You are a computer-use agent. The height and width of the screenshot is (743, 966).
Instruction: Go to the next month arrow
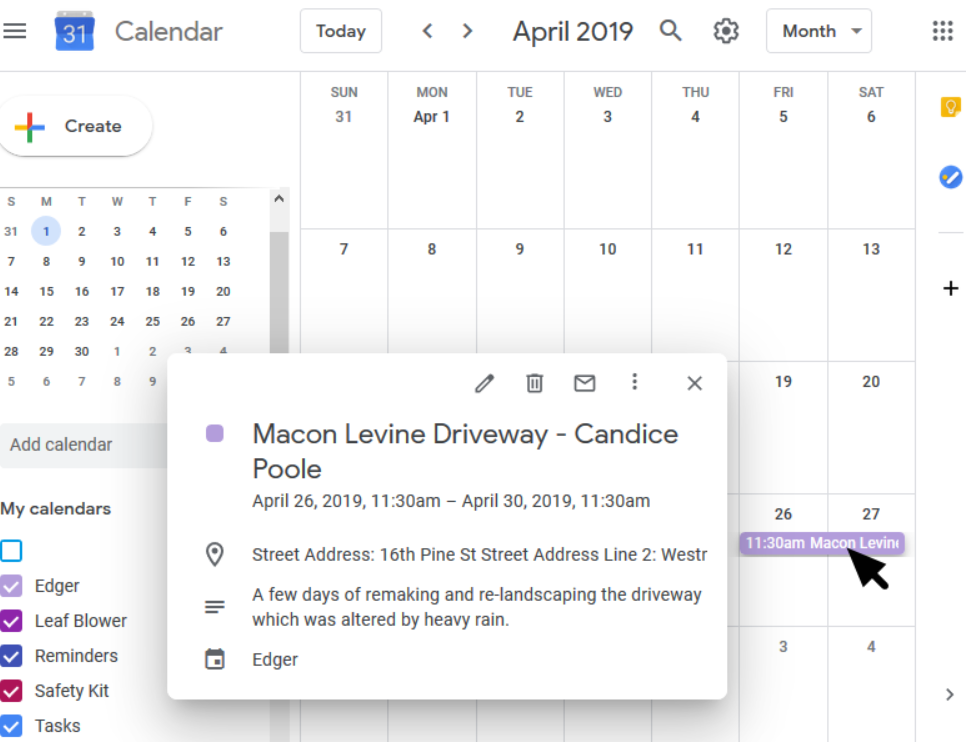(x=467, y=31)
